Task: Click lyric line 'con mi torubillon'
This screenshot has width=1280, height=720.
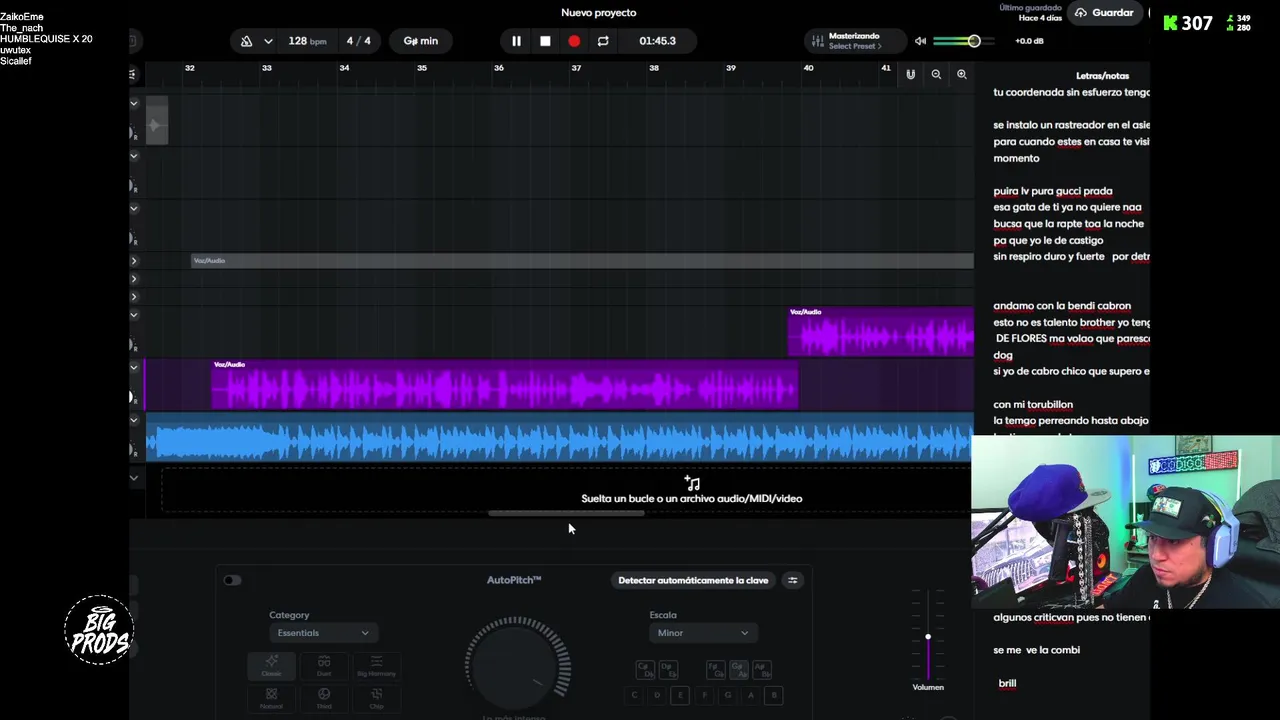Action: [x=1033, y=405]
